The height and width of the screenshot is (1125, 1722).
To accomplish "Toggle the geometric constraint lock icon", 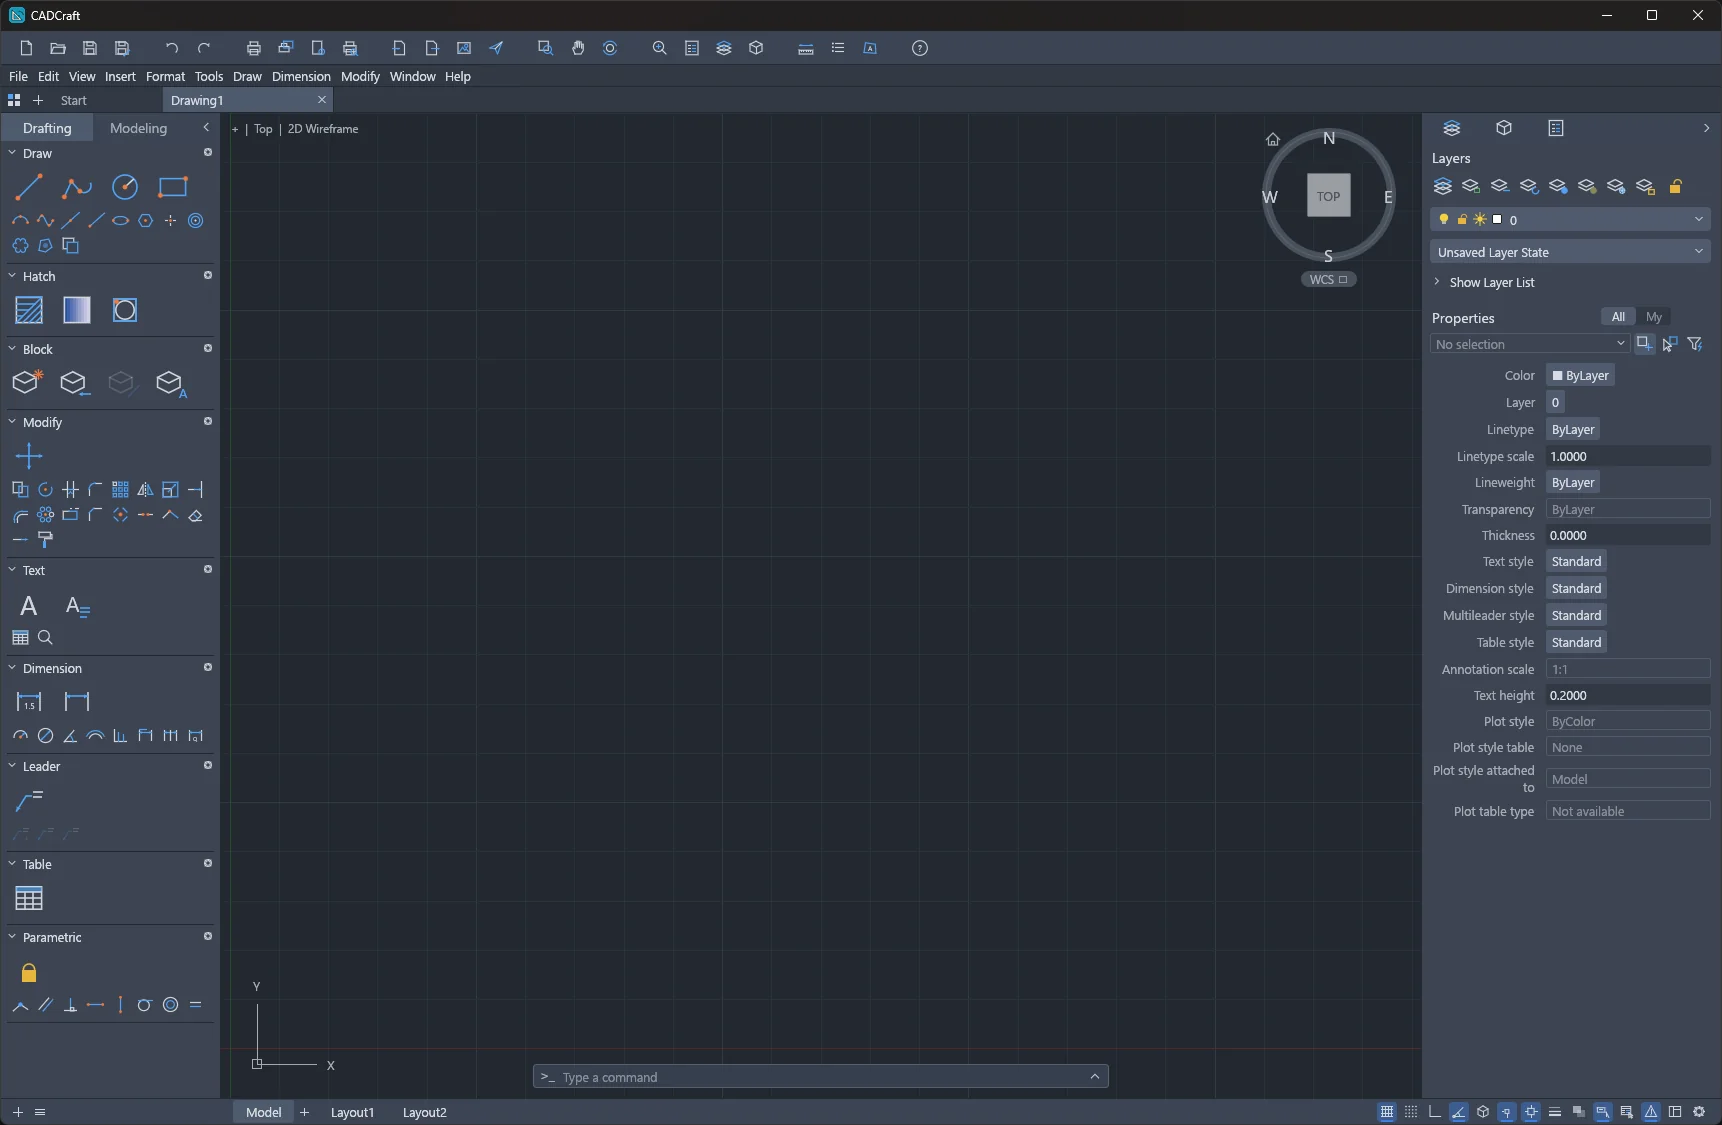I will (29, 973).
